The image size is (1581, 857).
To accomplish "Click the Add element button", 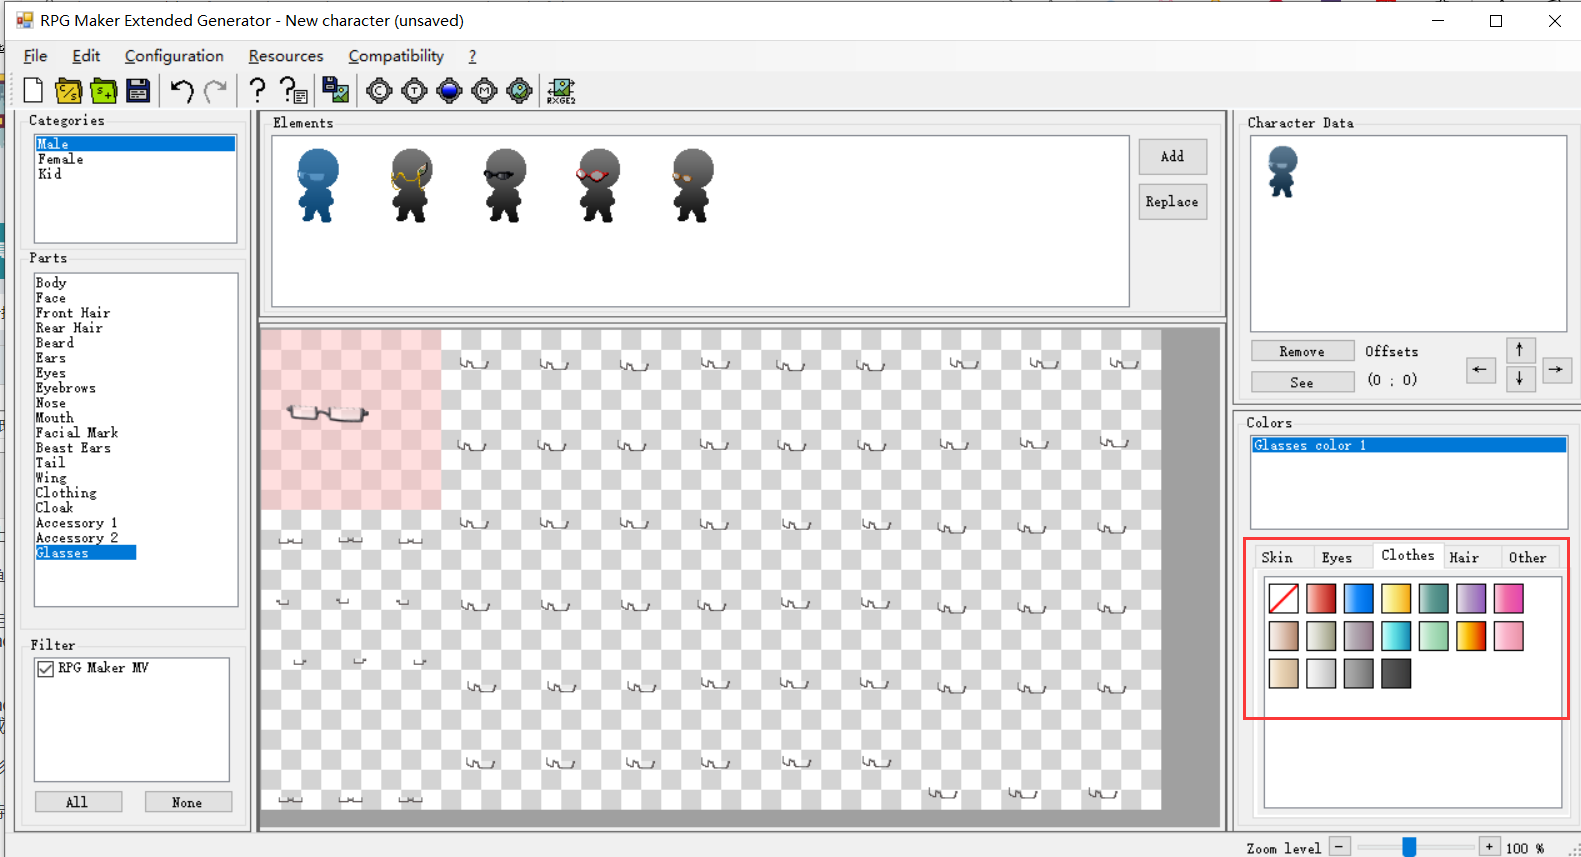I will pos(1173,157).
